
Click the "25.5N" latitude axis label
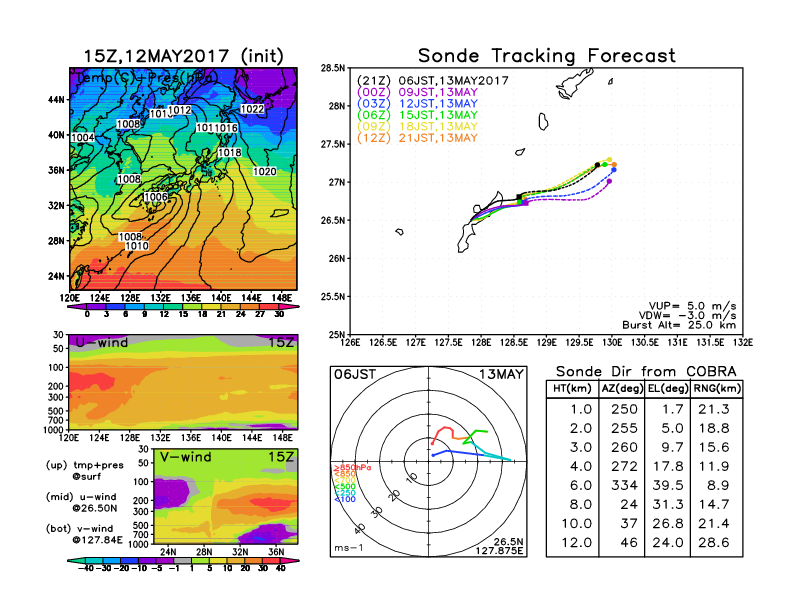pos(333,296)
